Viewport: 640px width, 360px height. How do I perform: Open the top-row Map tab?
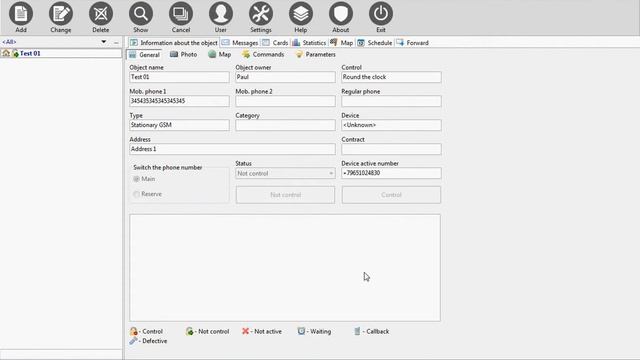tap(342, 42)
